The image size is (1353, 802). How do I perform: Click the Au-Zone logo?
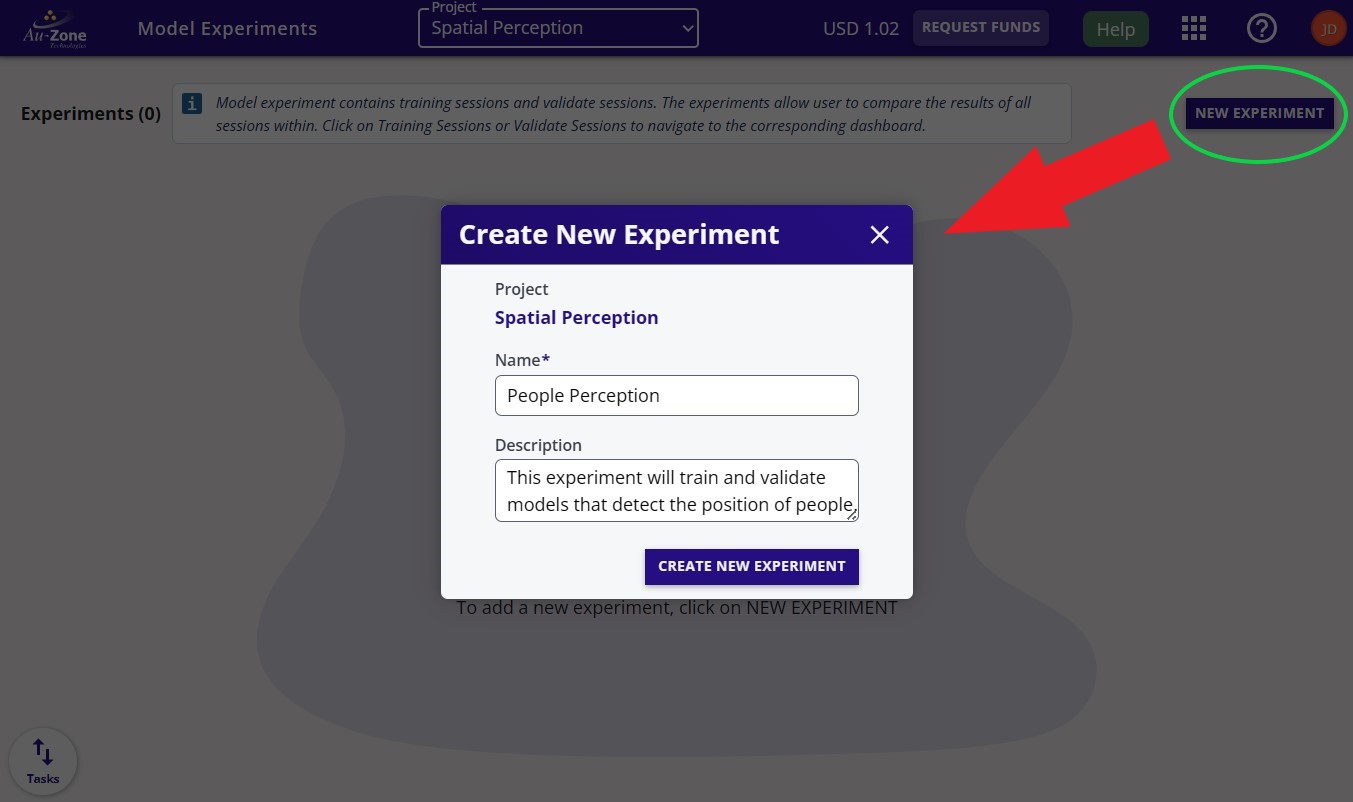(55, 30)
